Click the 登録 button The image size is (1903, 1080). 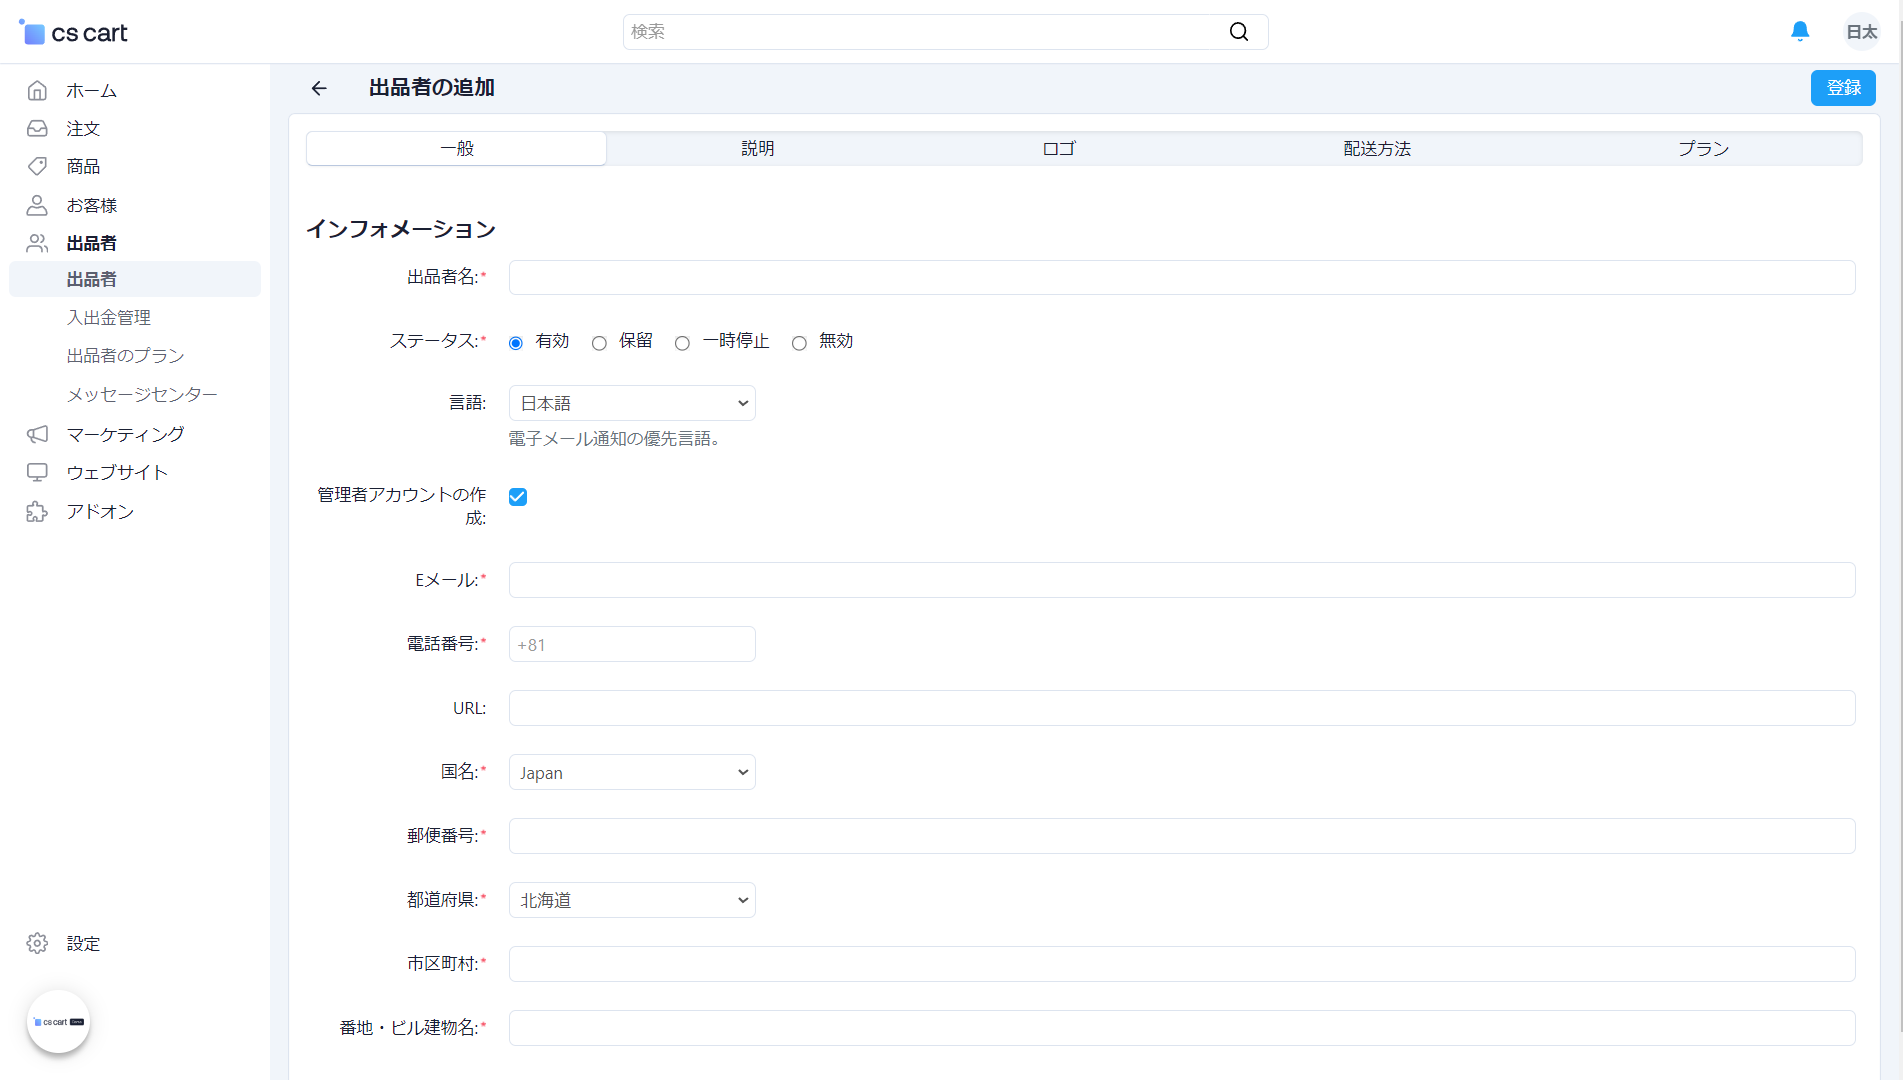(1843, 88)
